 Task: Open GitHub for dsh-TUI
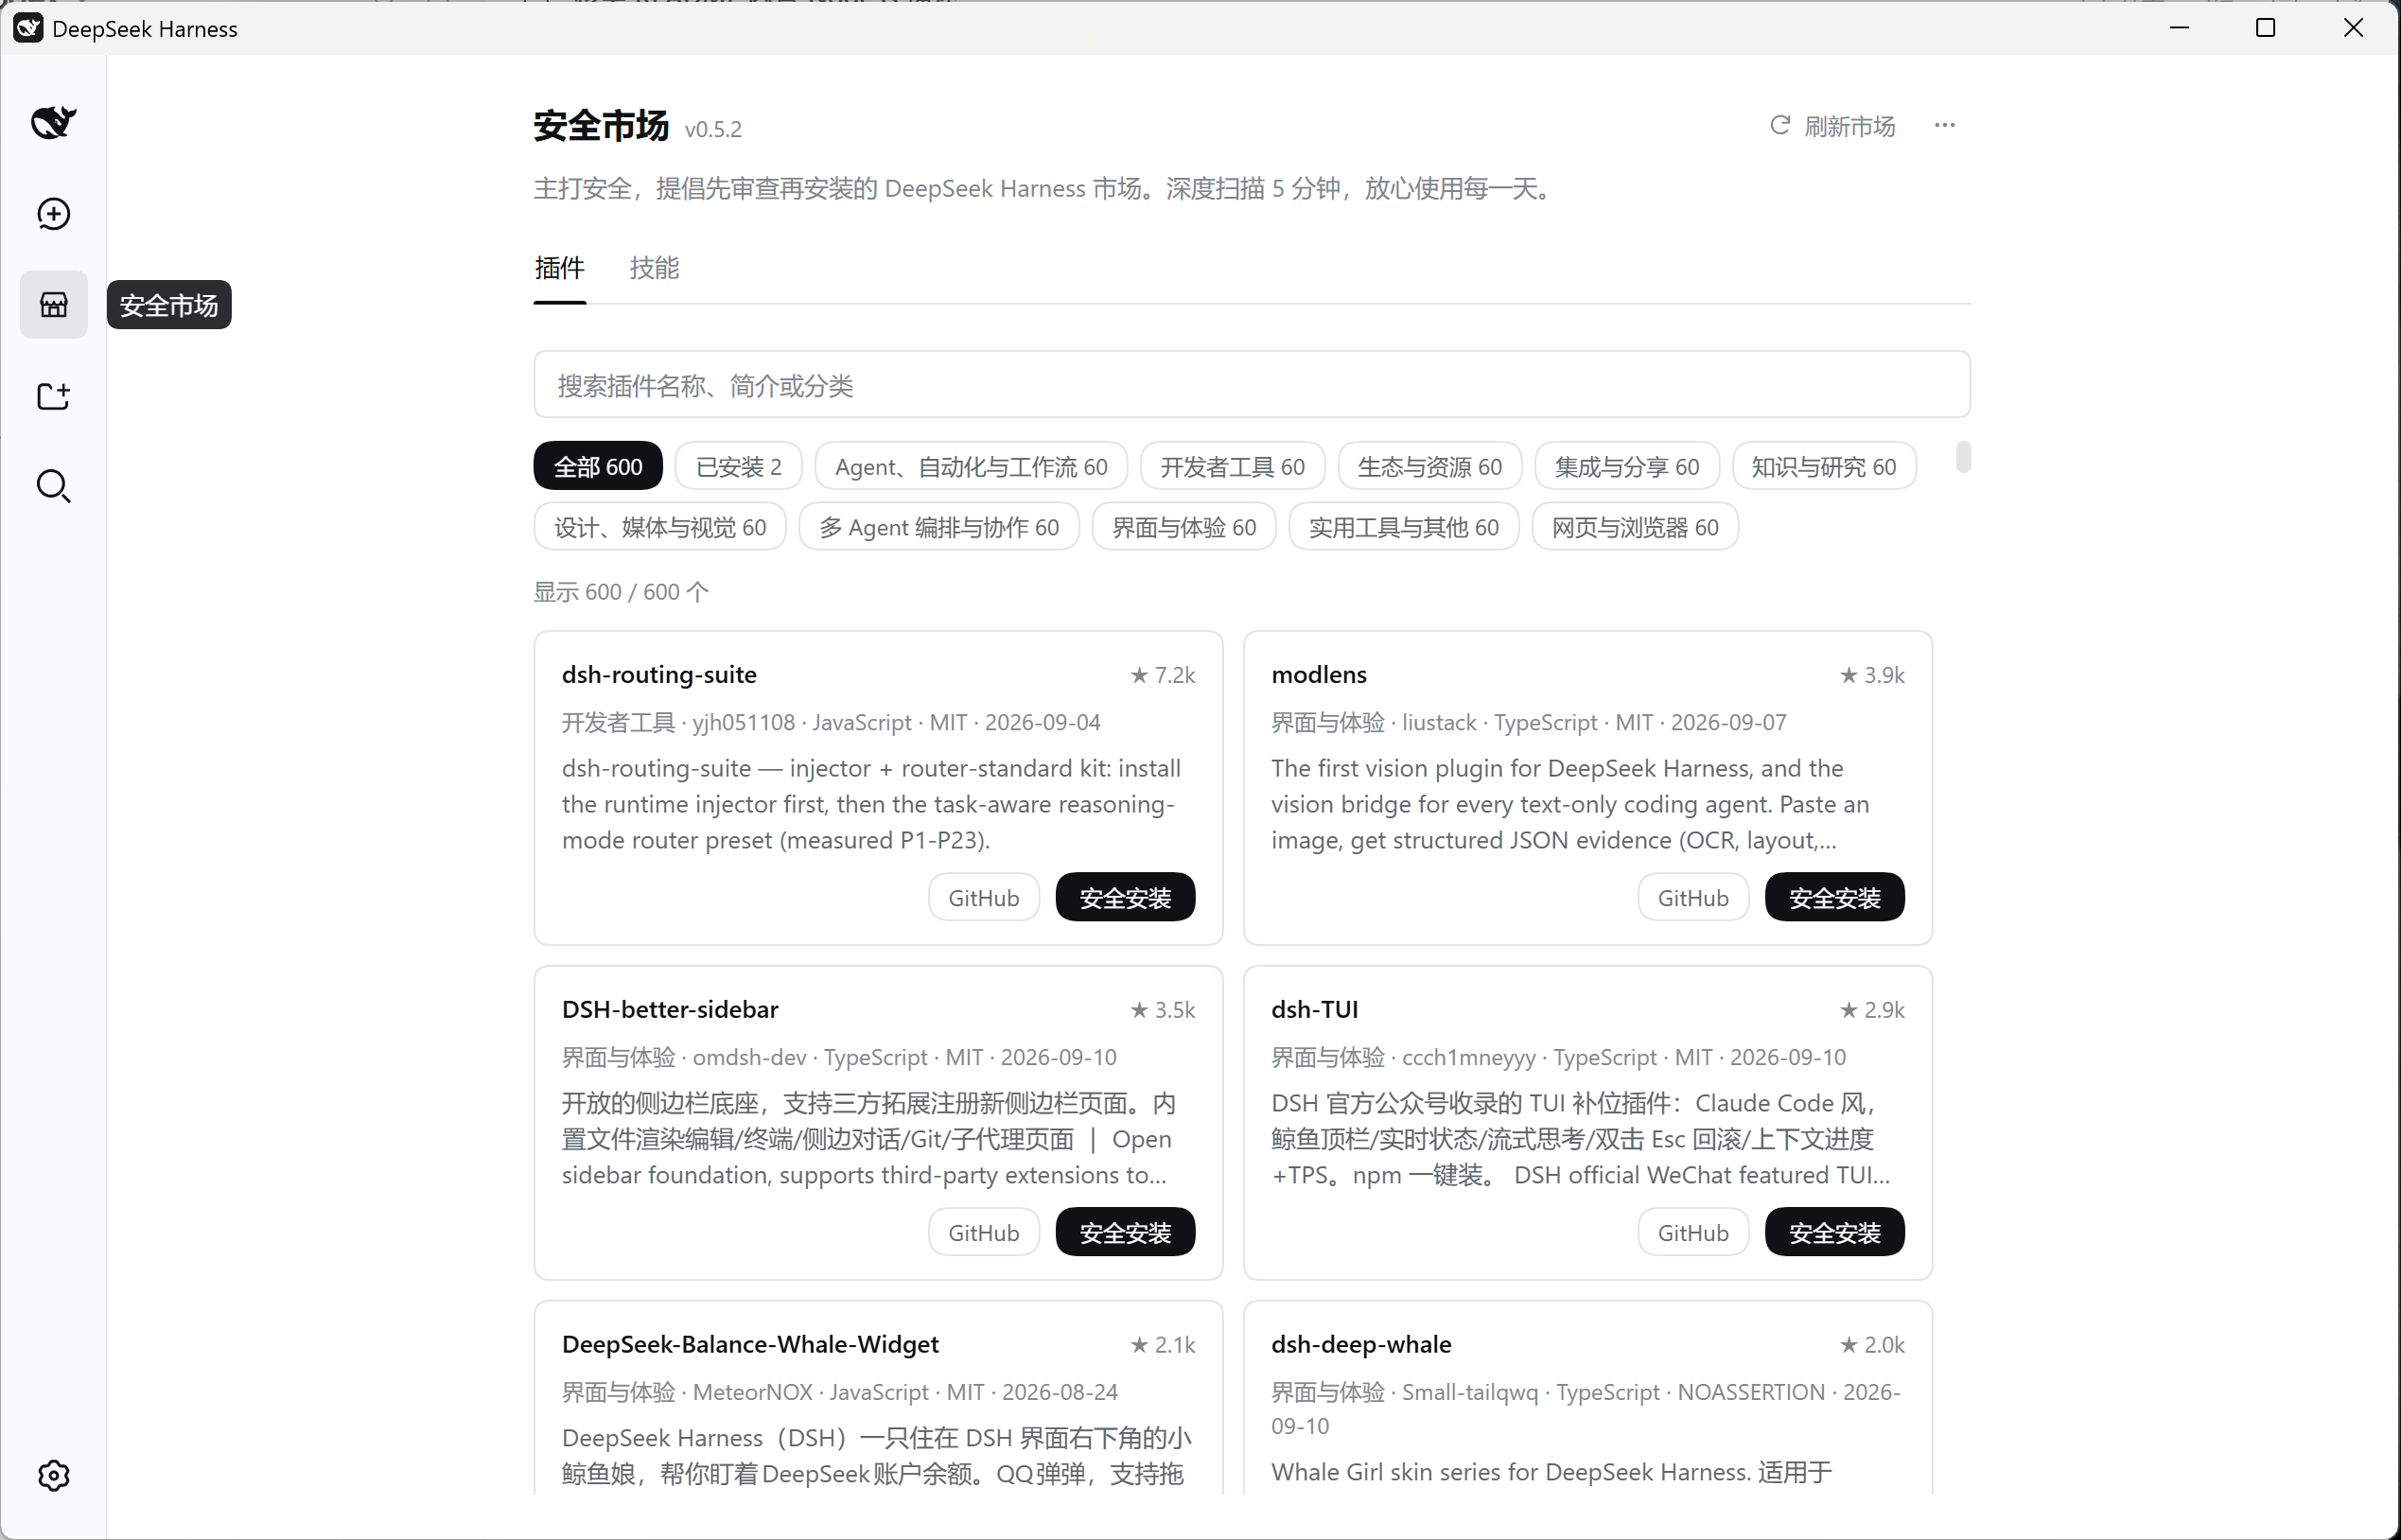(1693, 1232)
